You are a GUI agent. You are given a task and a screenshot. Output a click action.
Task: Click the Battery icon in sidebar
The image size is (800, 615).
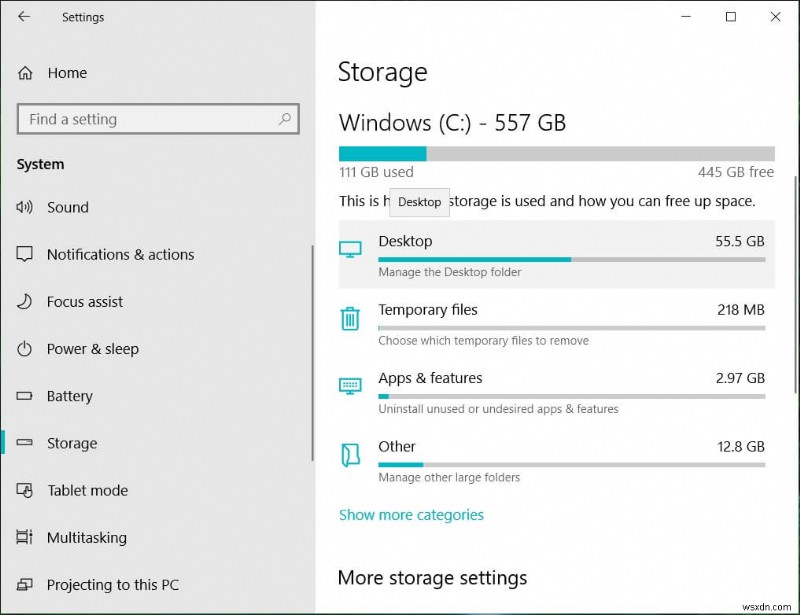point(24,396)
